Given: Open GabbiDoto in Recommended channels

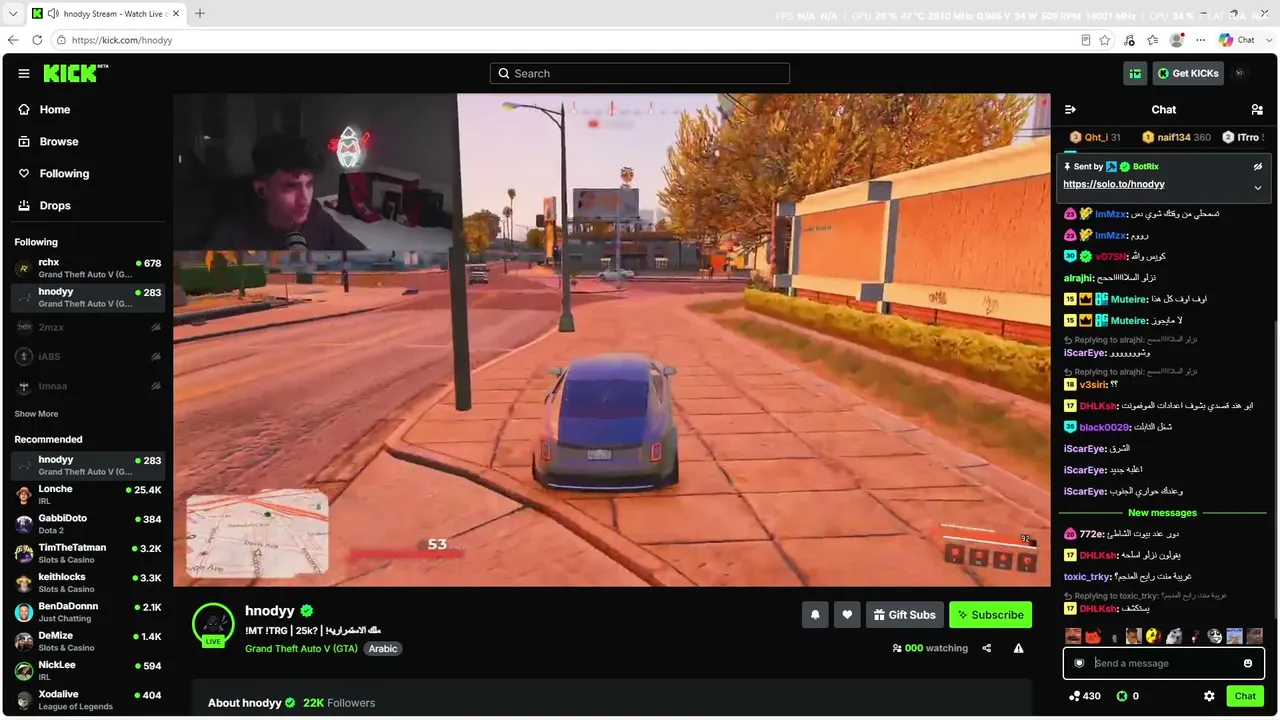Looking at the screenshot, I should tap(87, 524).
